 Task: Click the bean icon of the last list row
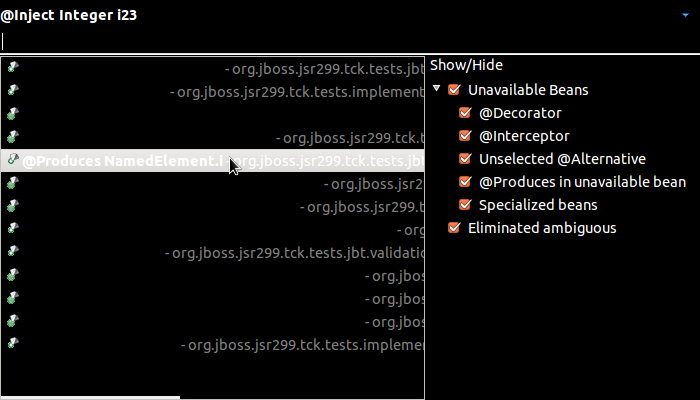coord(12,343)
